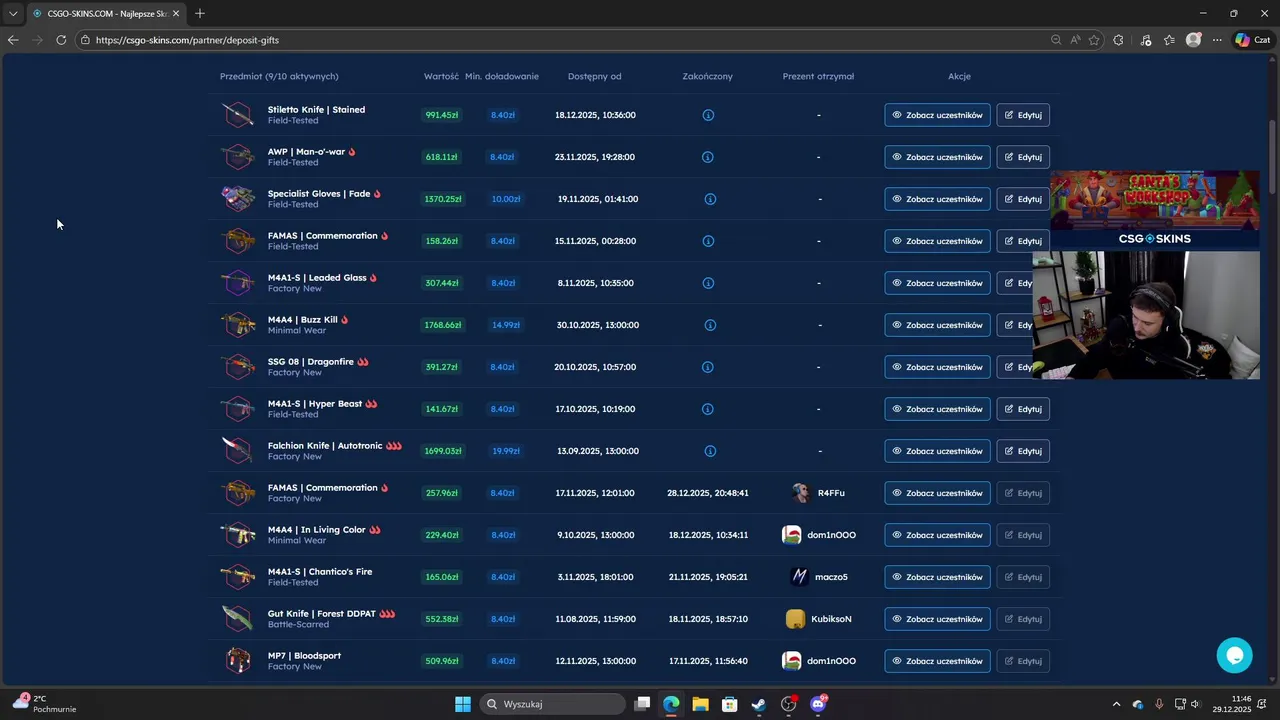The width and height of the screenshot is (1280, 720).
Task: Click the Dostępny od column header
Action: [595, 76]
